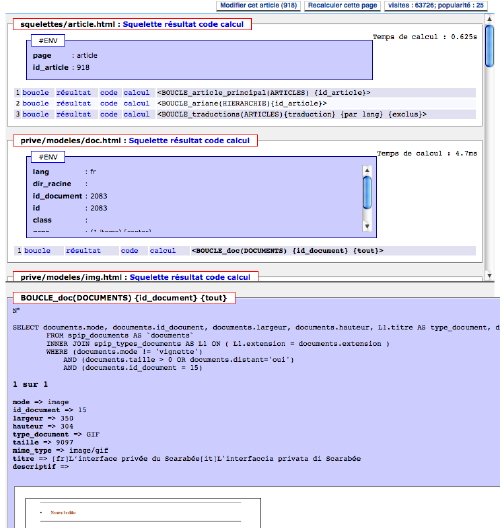Click 'calcul' link for BOUCLE_doc row

[x=163, y=251]
